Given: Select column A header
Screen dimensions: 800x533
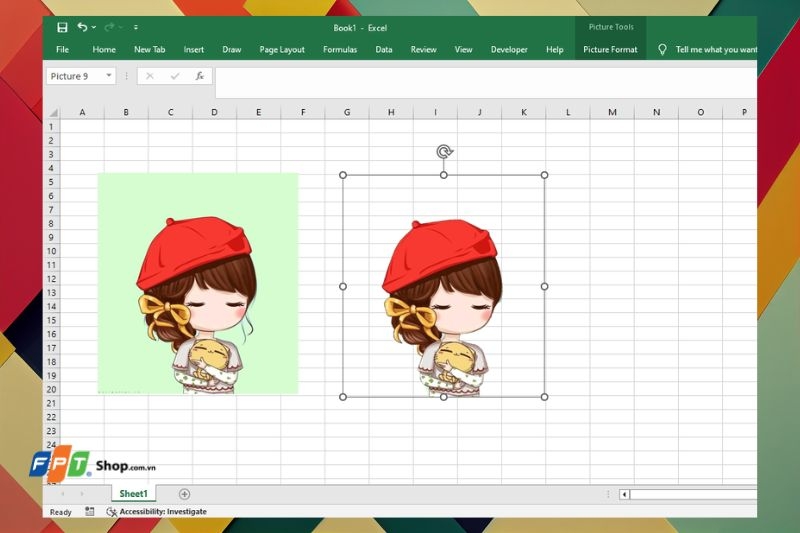Looking at the screenshot, I should (82, 112).
